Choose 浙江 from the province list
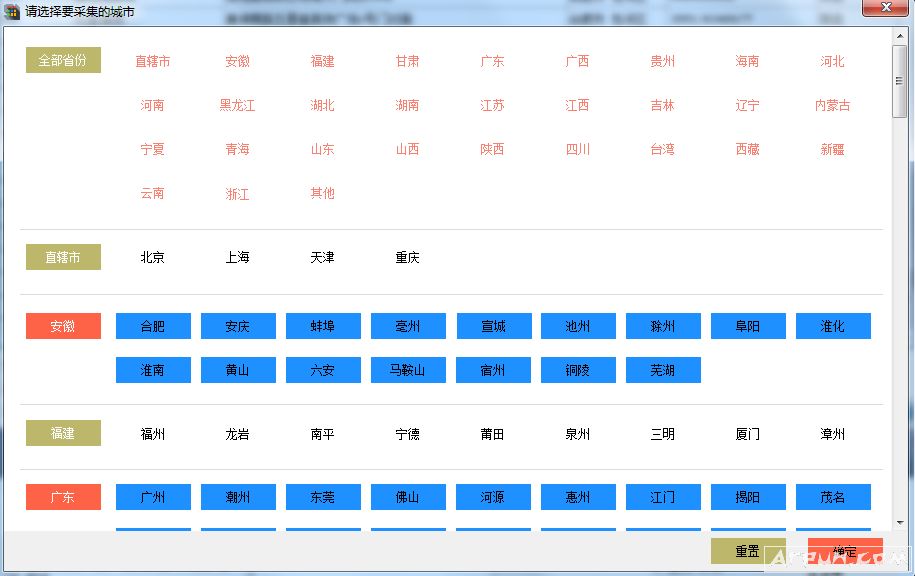 tap(237, 194)
